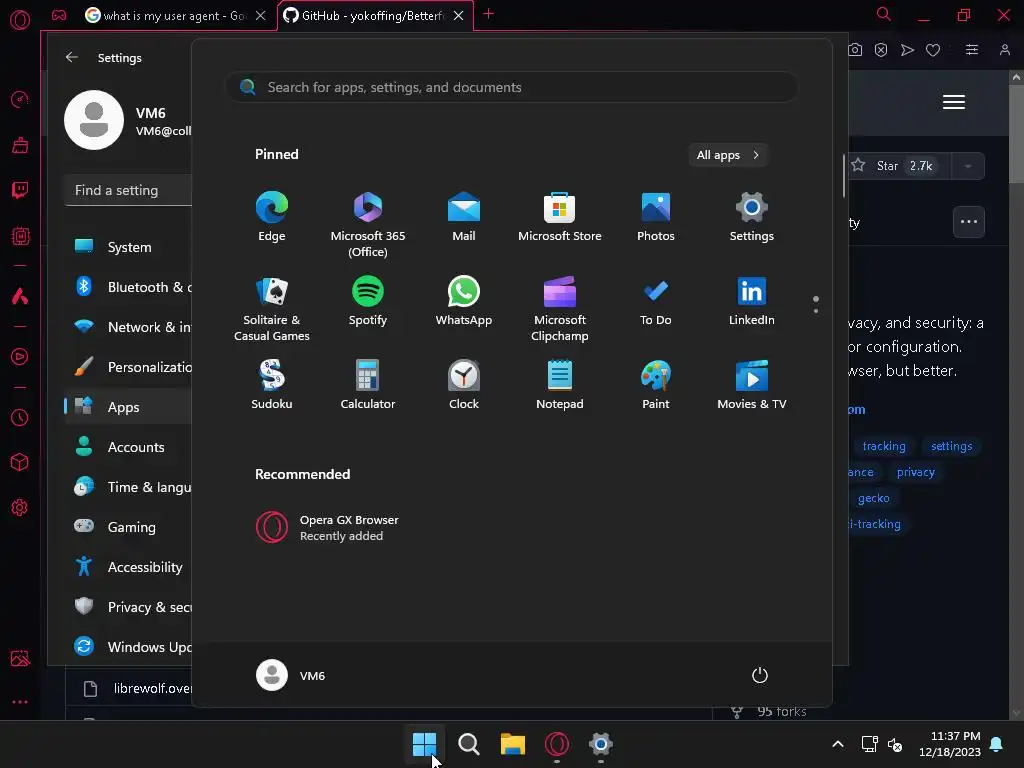Launch the Photos app
Screen dimensions: 1024x768
[x=656, y=217]
